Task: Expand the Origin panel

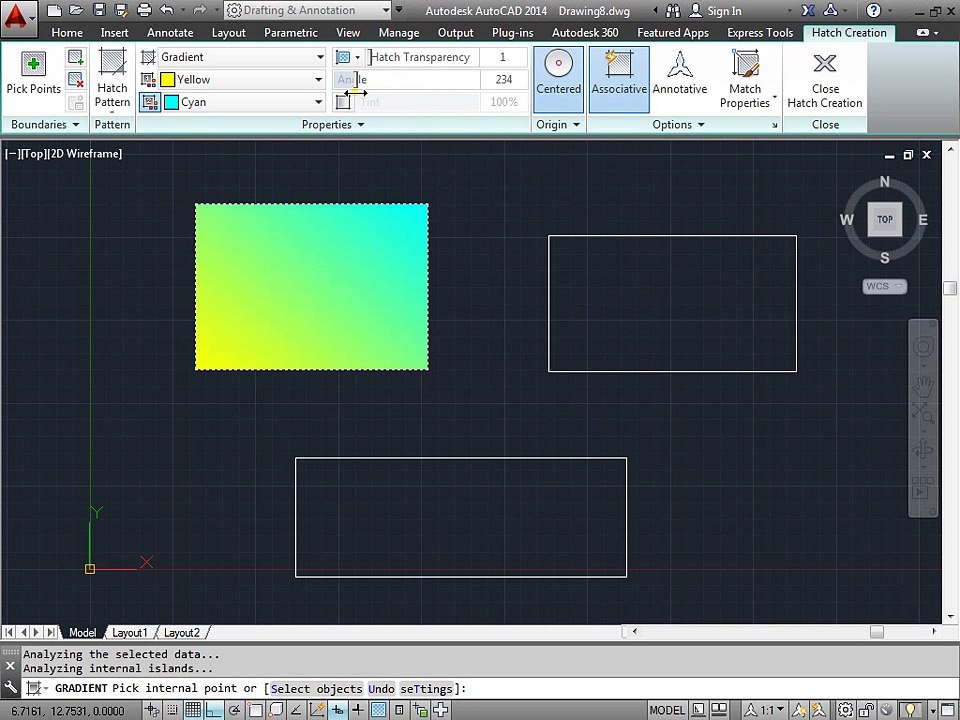Action: 558,124
